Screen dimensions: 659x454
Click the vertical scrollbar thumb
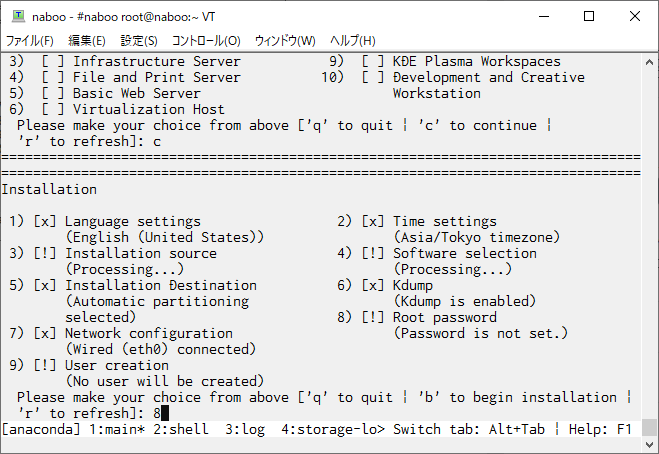click(649, 428)
